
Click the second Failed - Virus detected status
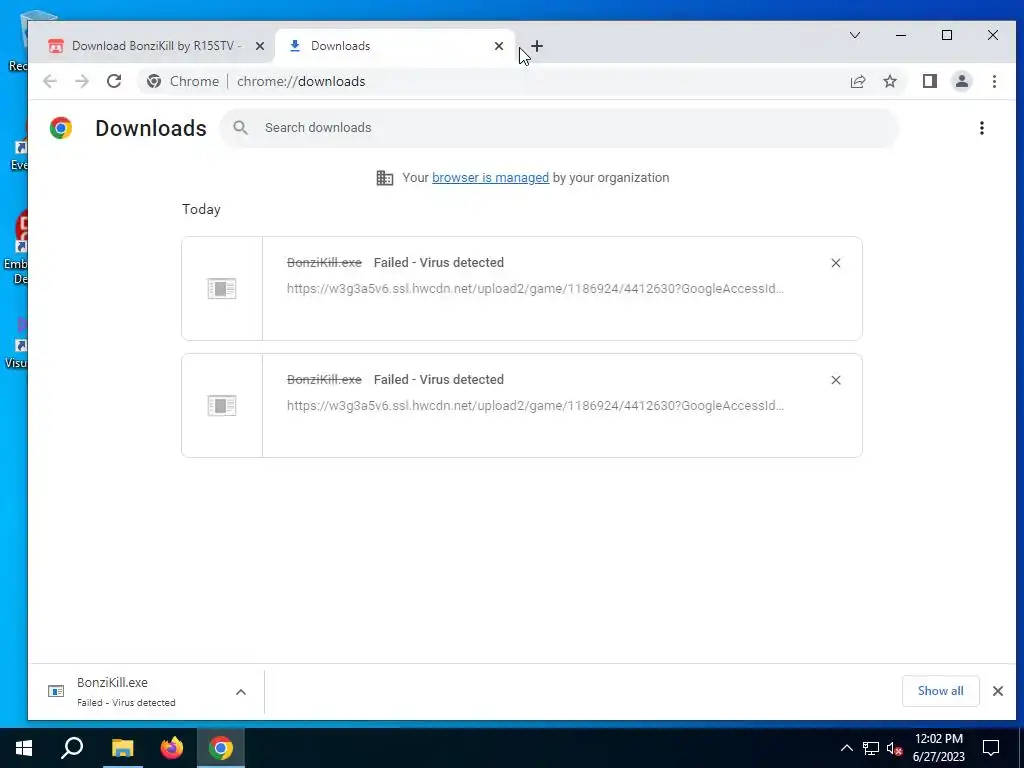[439, 379]
